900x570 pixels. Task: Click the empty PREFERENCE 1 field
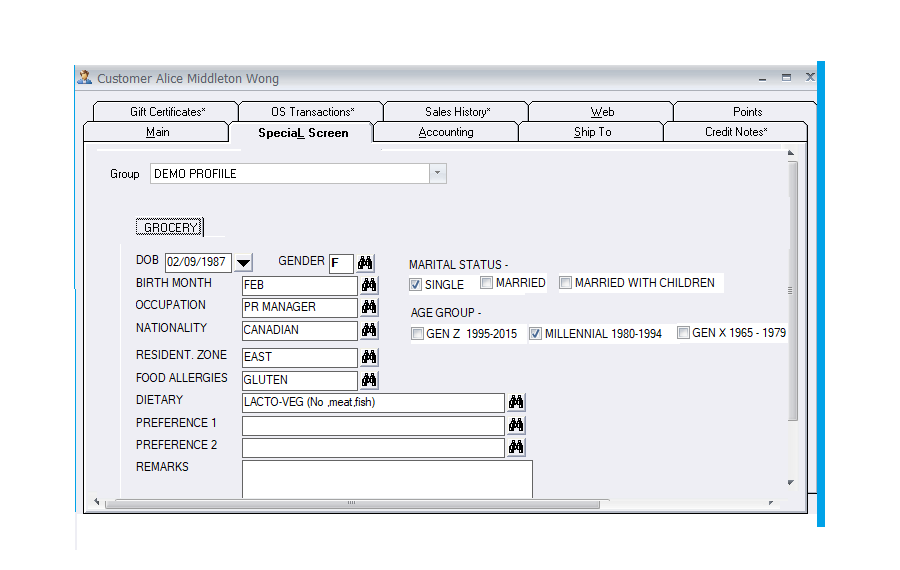click(373, 425)
